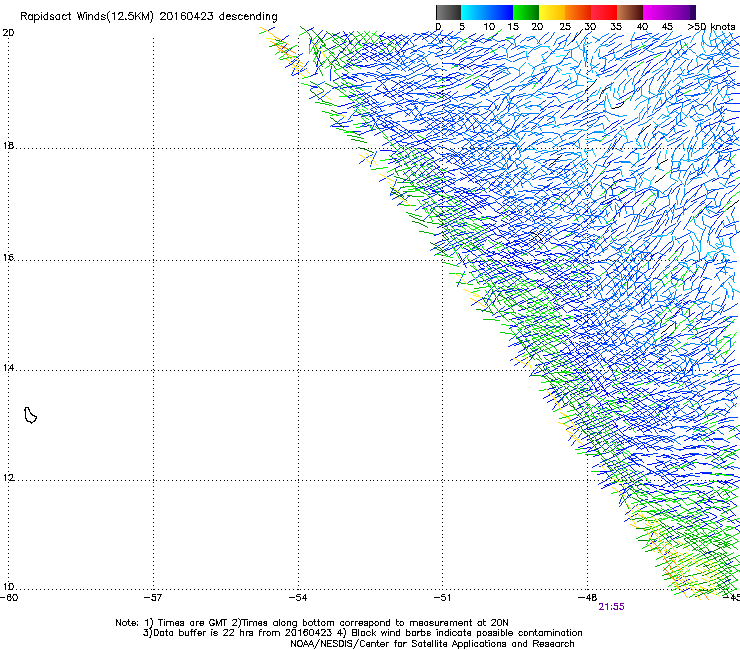740x650 pixels.
Task: Click the '>50 knots' legend label
Action: (x=711, y=27)
